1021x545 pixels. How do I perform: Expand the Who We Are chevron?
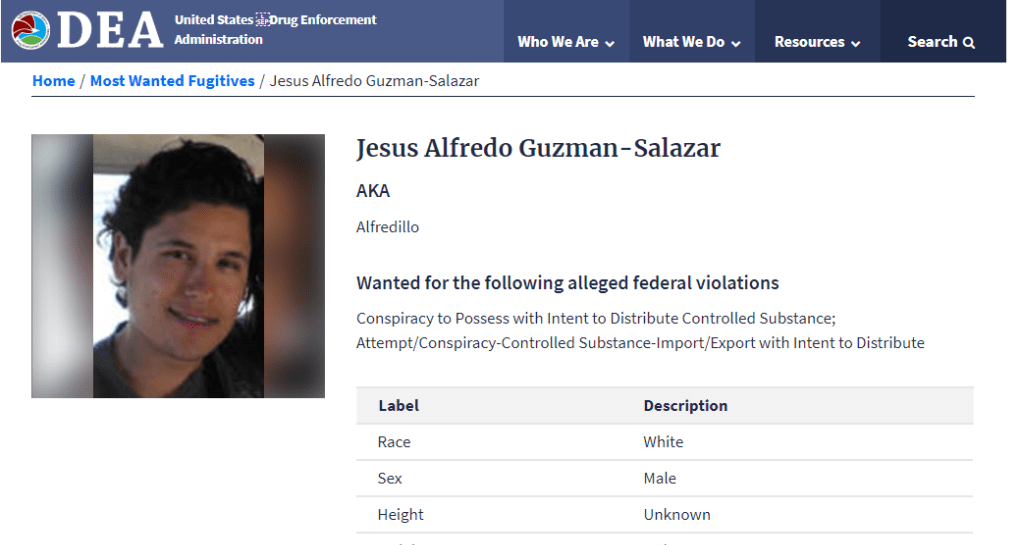coord(610,43)
